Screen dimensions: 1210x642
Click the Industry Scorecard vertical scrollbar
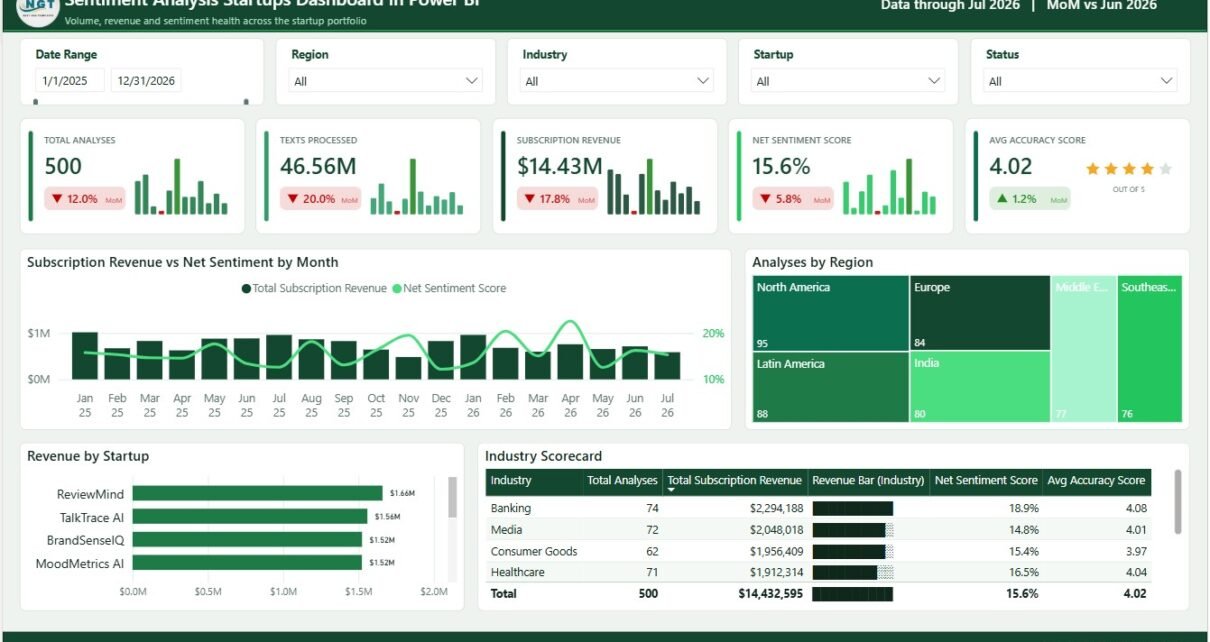tap(1177, 501)
